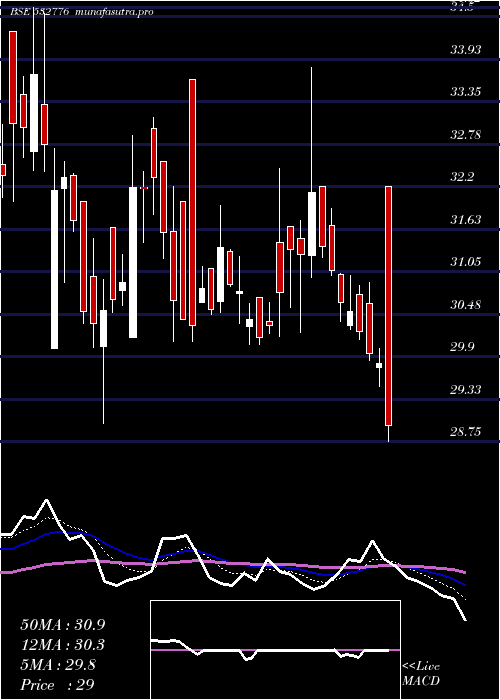The height and width of the screenshot is (700, 500).
Task: Click the 12MA : 30.3 value
Action: click(62, 645)
